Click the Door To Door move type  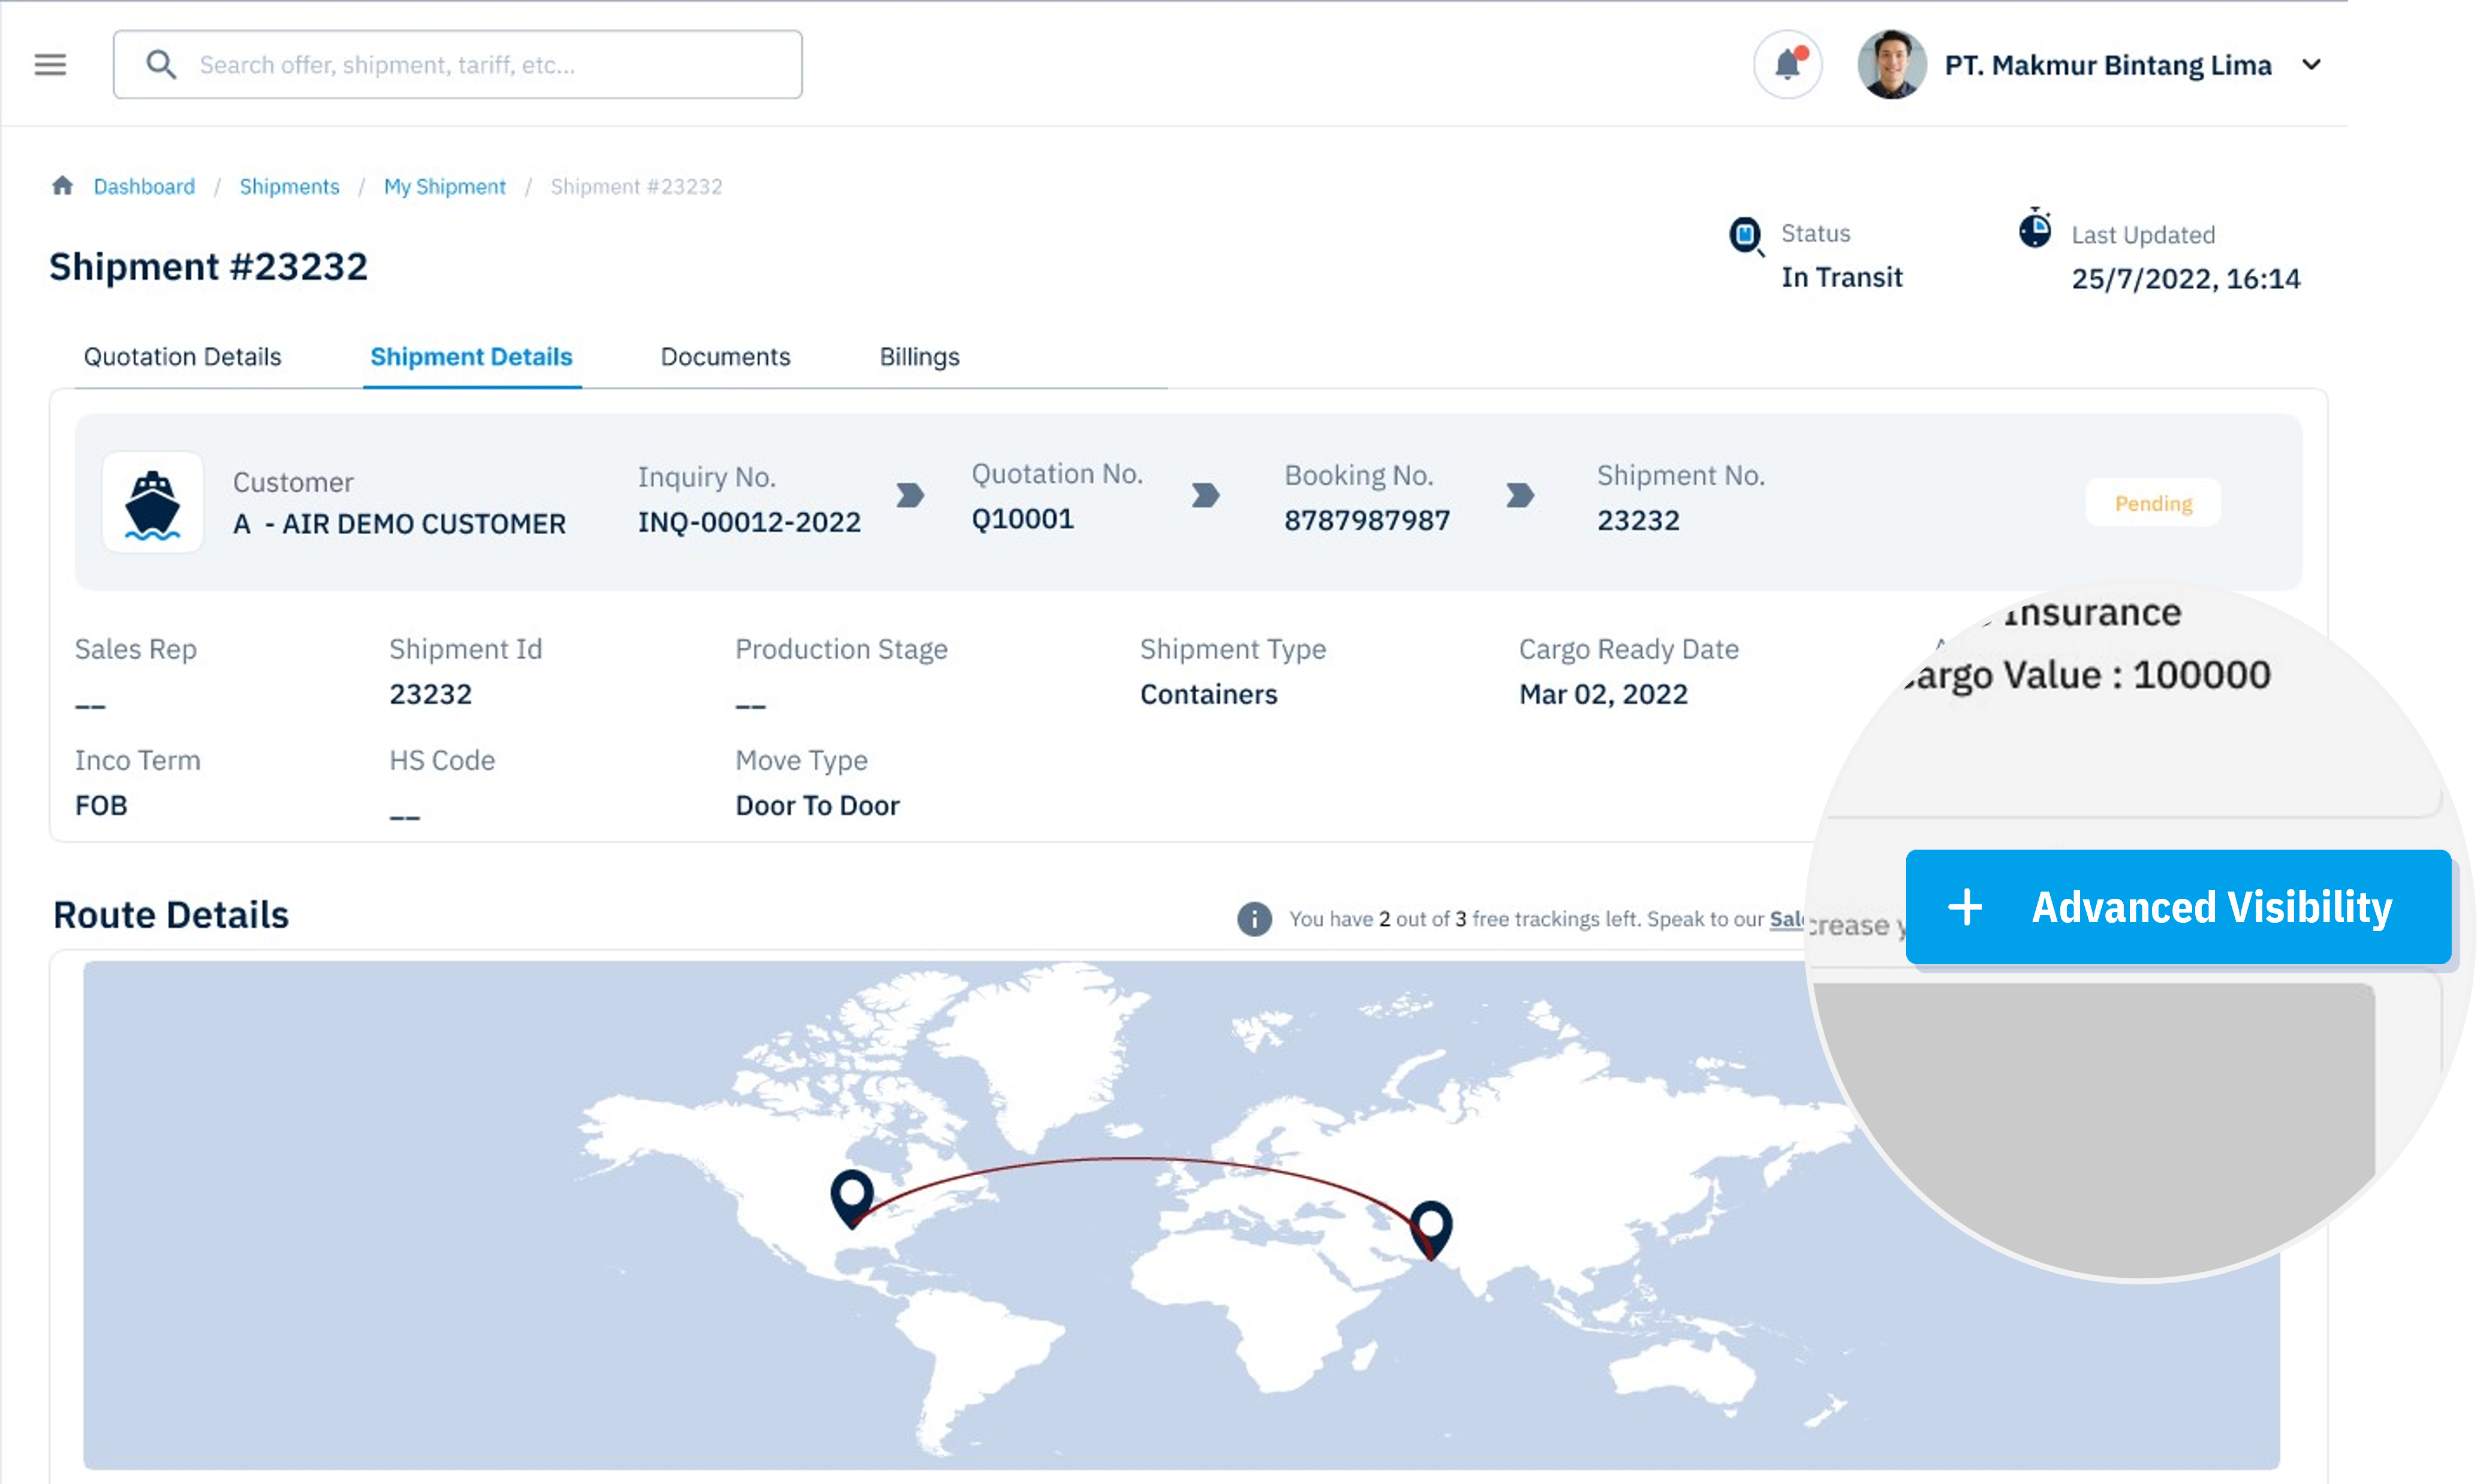818,806
